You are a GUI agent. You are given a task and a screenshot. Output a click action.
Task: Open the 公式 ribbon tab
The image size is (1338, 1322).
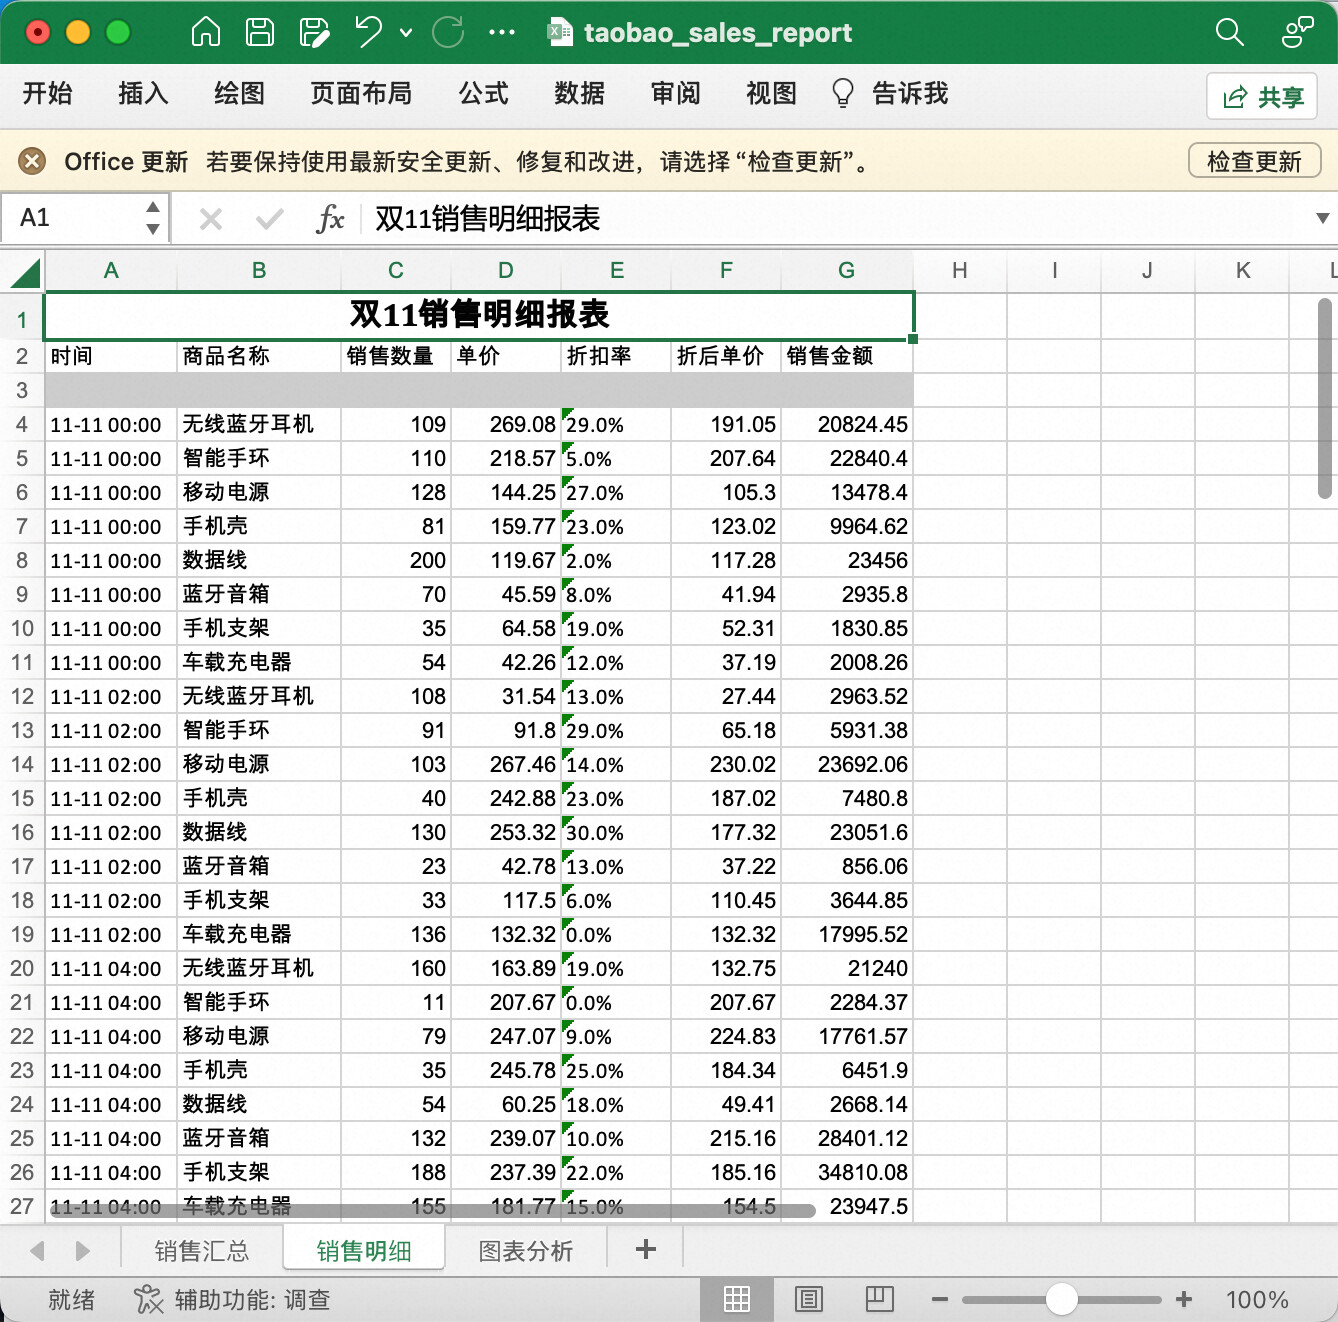pos(484,94)
